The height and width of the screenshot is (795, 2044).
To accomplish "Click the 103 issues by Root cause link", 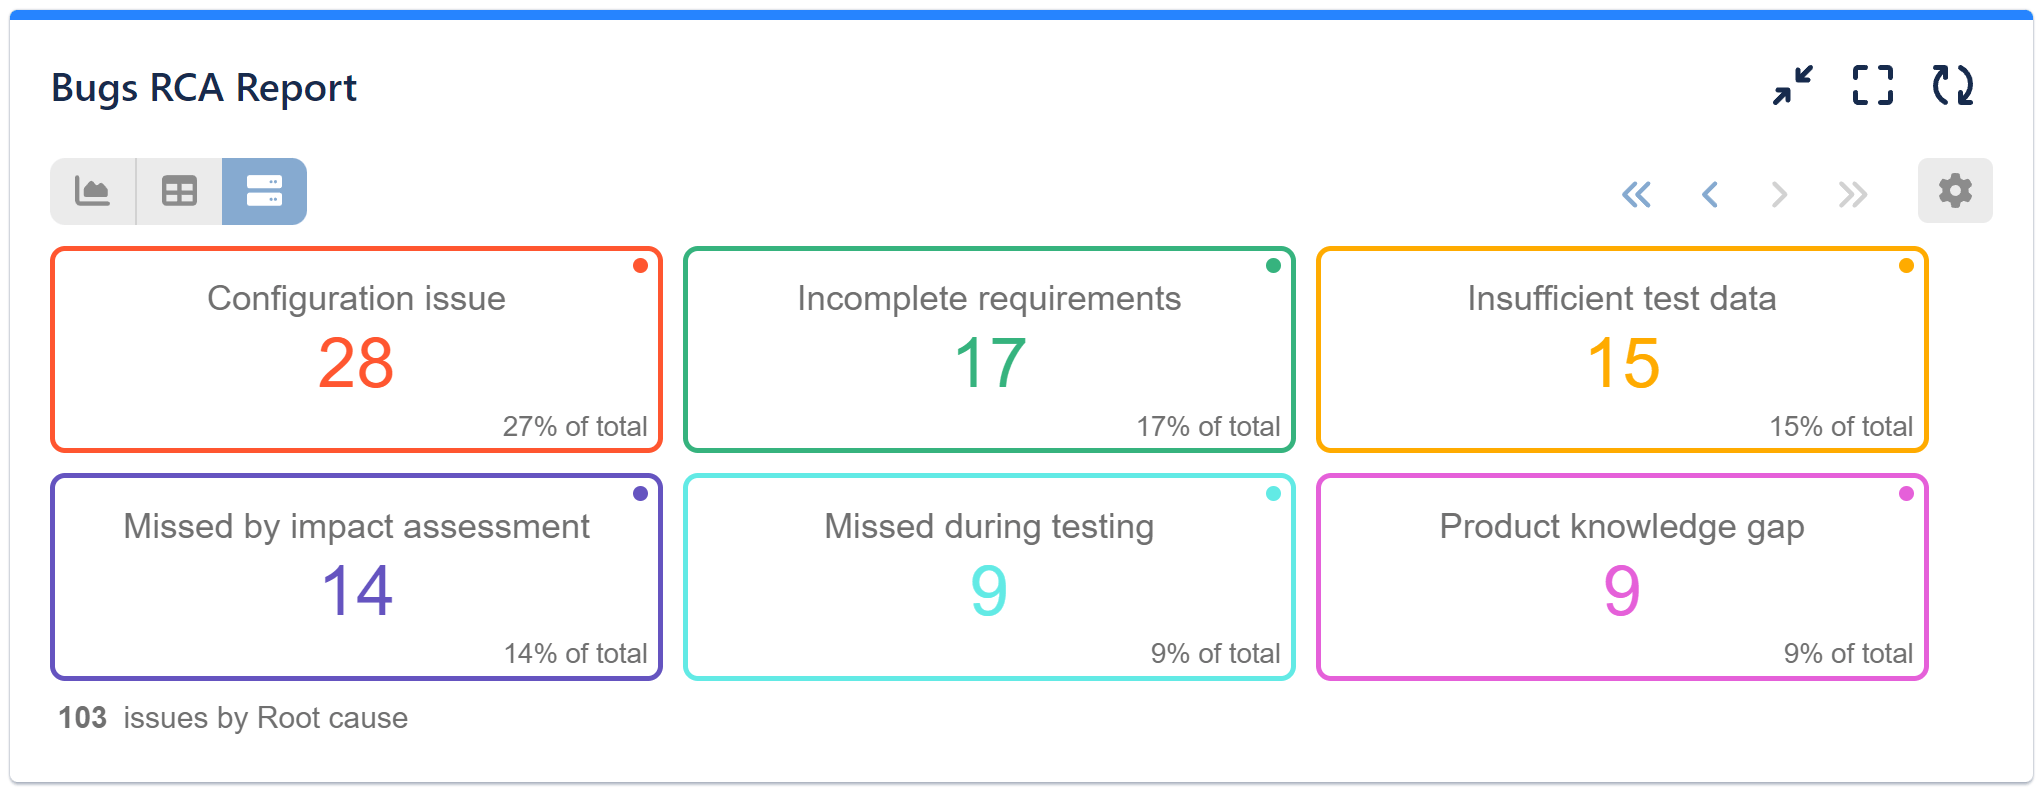I will [232, 717].
